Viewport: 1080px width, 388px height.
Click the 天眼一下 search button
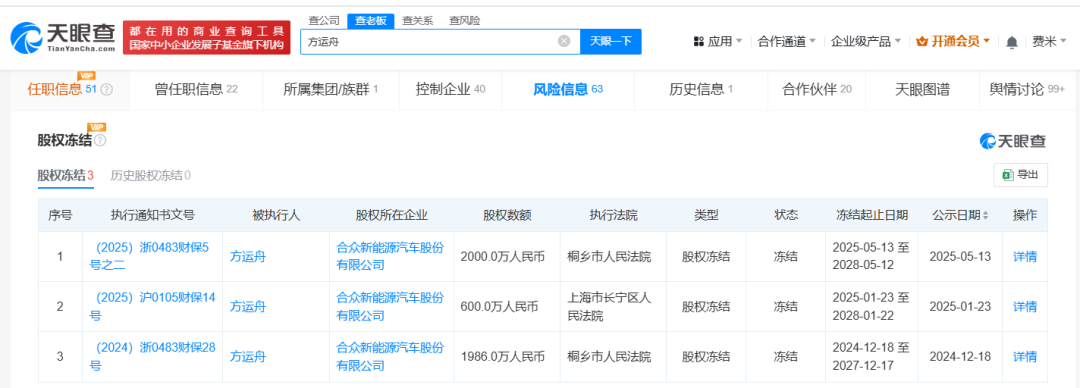tap(611, 41)
